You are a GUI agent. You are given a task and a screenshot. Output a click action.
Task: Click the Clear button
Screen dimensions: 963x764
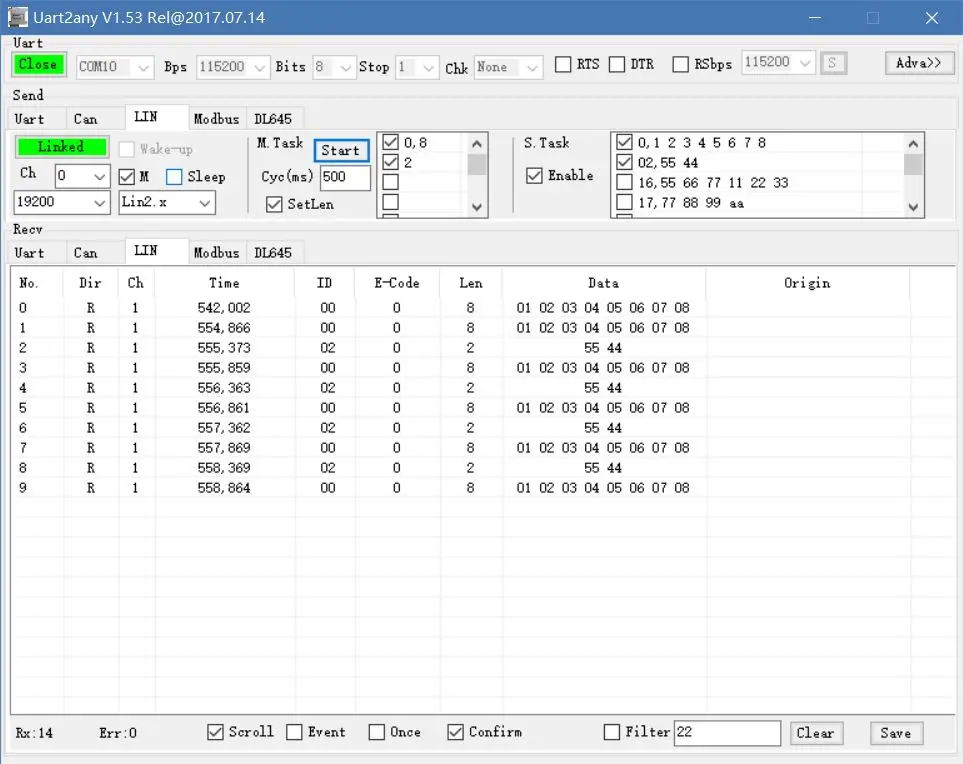816,733
